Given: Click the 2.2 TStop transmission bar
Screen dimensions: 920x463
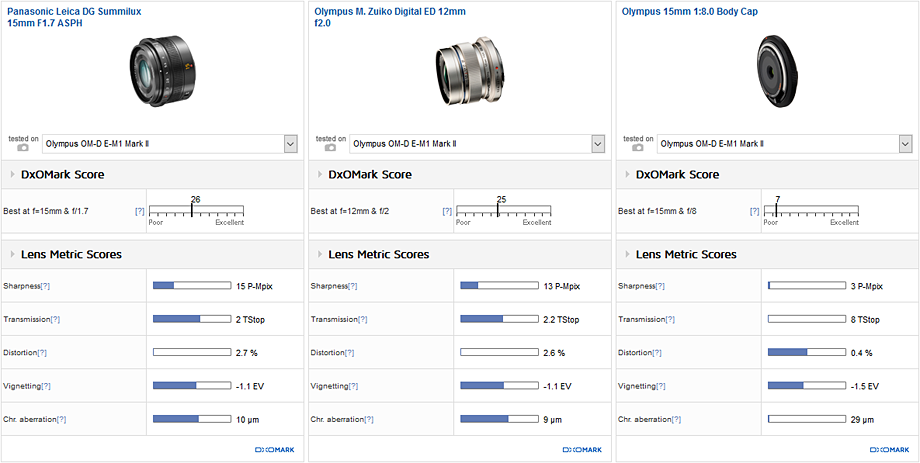Looking at the screenshot, I should pyautogui.click(x=499, y=319).
